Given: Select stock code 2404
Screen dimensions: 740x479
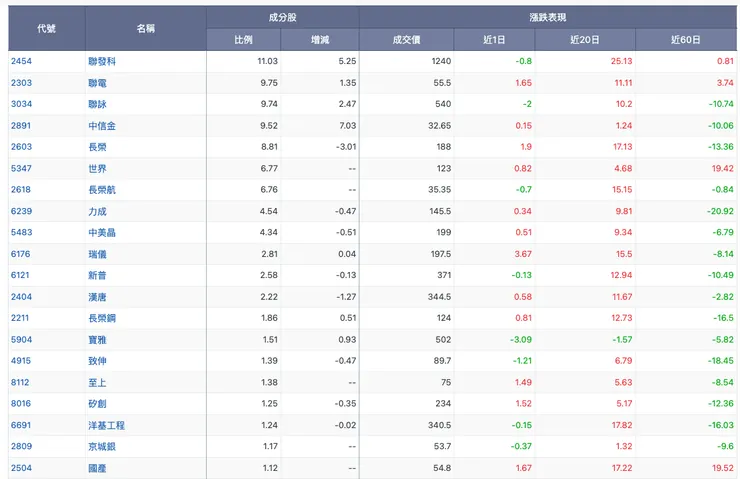Looking at the screenshot, I should [x=21, y=297].
